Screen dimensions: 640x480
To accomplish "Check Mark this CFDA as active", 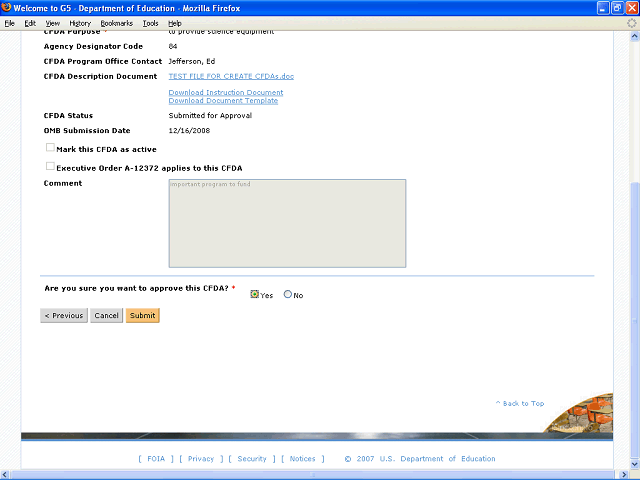I will [50, 147].
